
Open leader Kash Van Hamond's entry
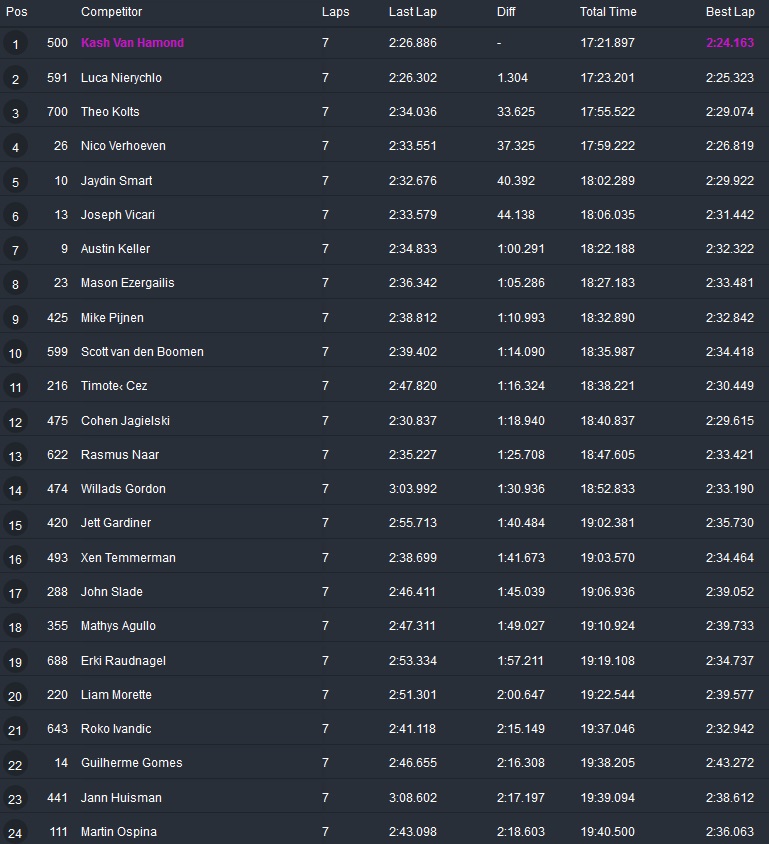tap(132, 43)
